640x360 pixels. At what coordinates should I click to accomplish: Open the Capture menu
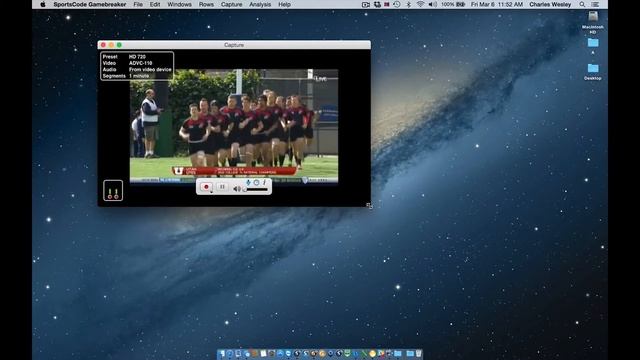231,4
